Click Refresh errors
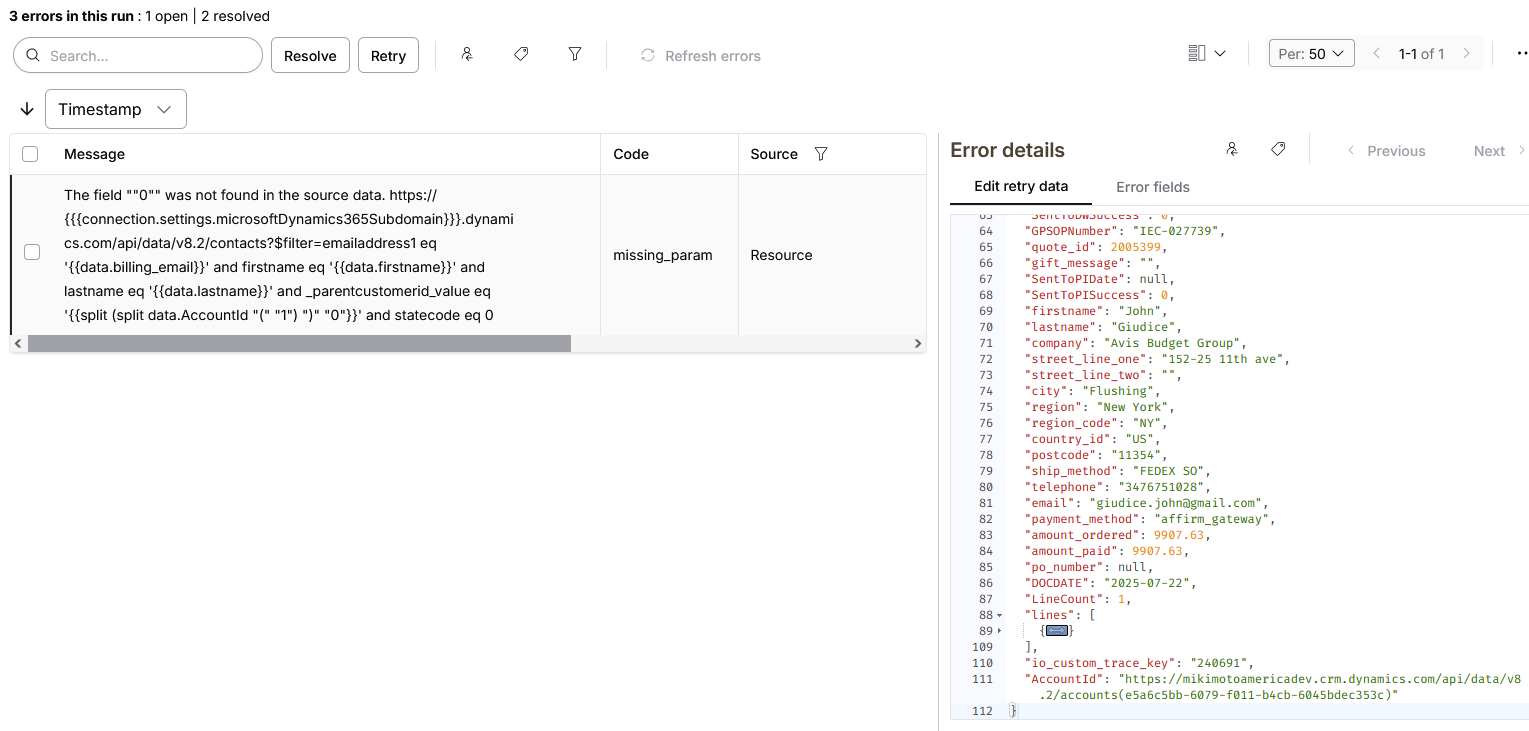The width and height of the screenshot is (1529, 731). [701, 56]
